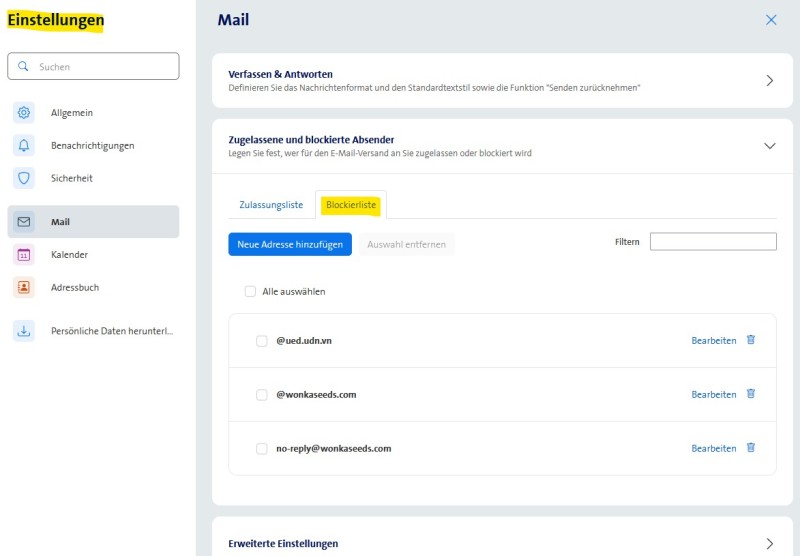The image size is (800, 556).
Task: Remove no-reply@wonkaseeds.com with the trash icon
Action: point(751,448)
